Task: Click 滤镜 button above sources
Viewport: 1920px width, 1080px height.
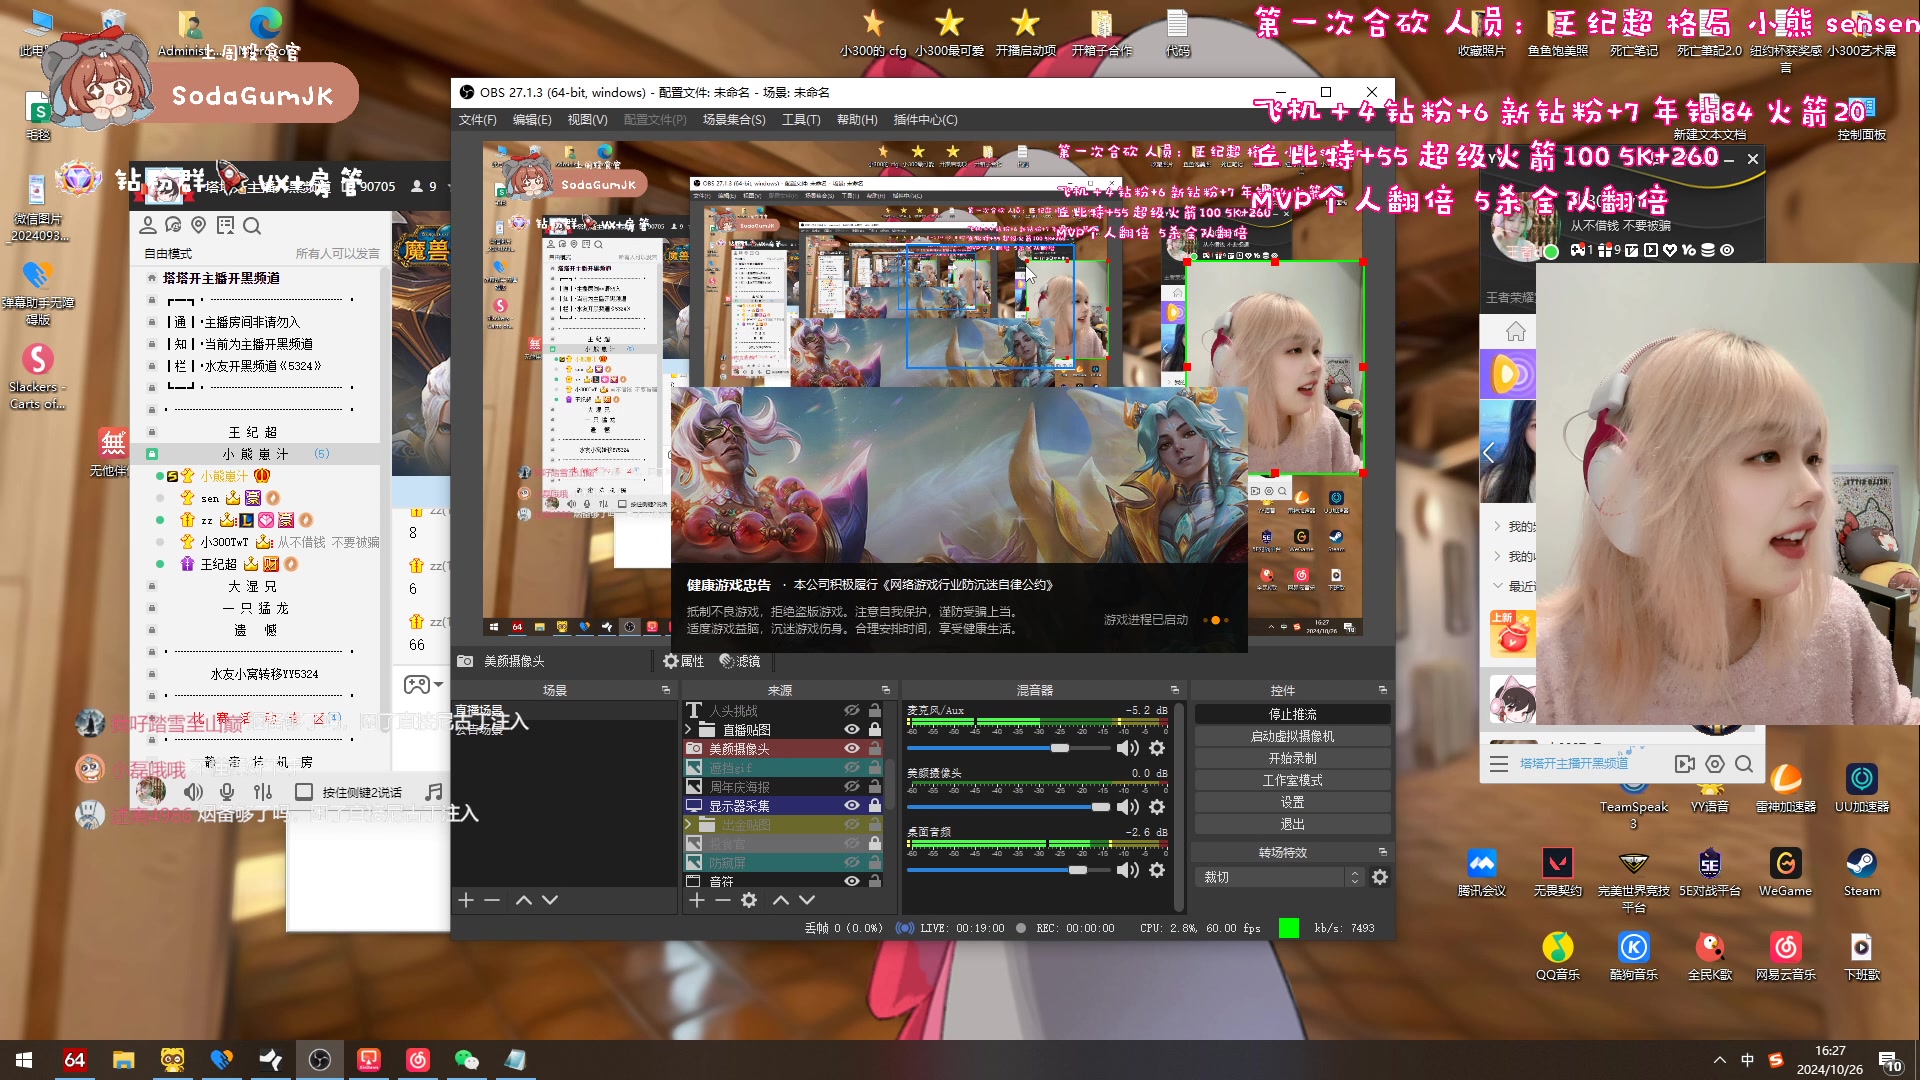Action: (x=740, y=661)
